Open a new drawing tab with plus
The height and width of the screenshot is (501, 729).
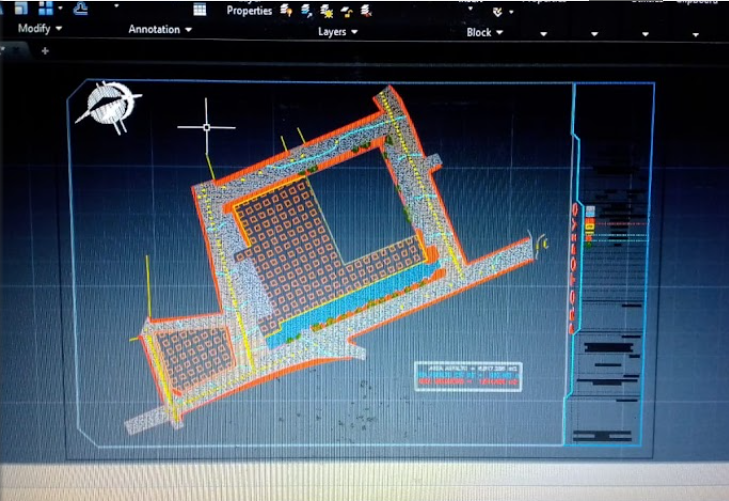(x=45, y=51)
